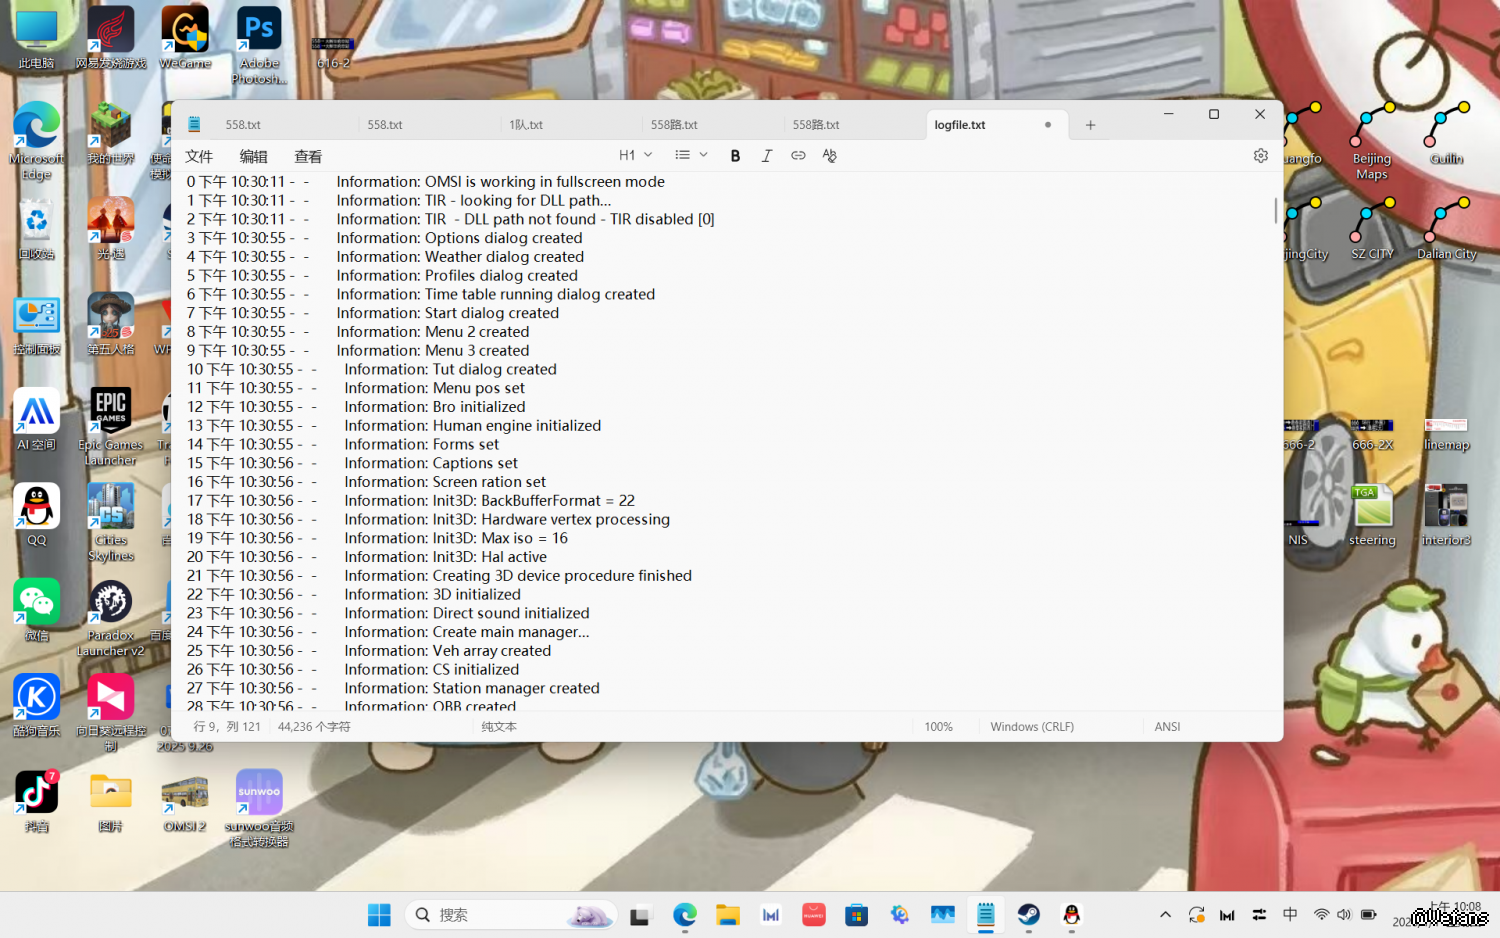Add a new tab with plus button
The width and height of the screenshot is (1500, 938).
(x=1090, y=125)
